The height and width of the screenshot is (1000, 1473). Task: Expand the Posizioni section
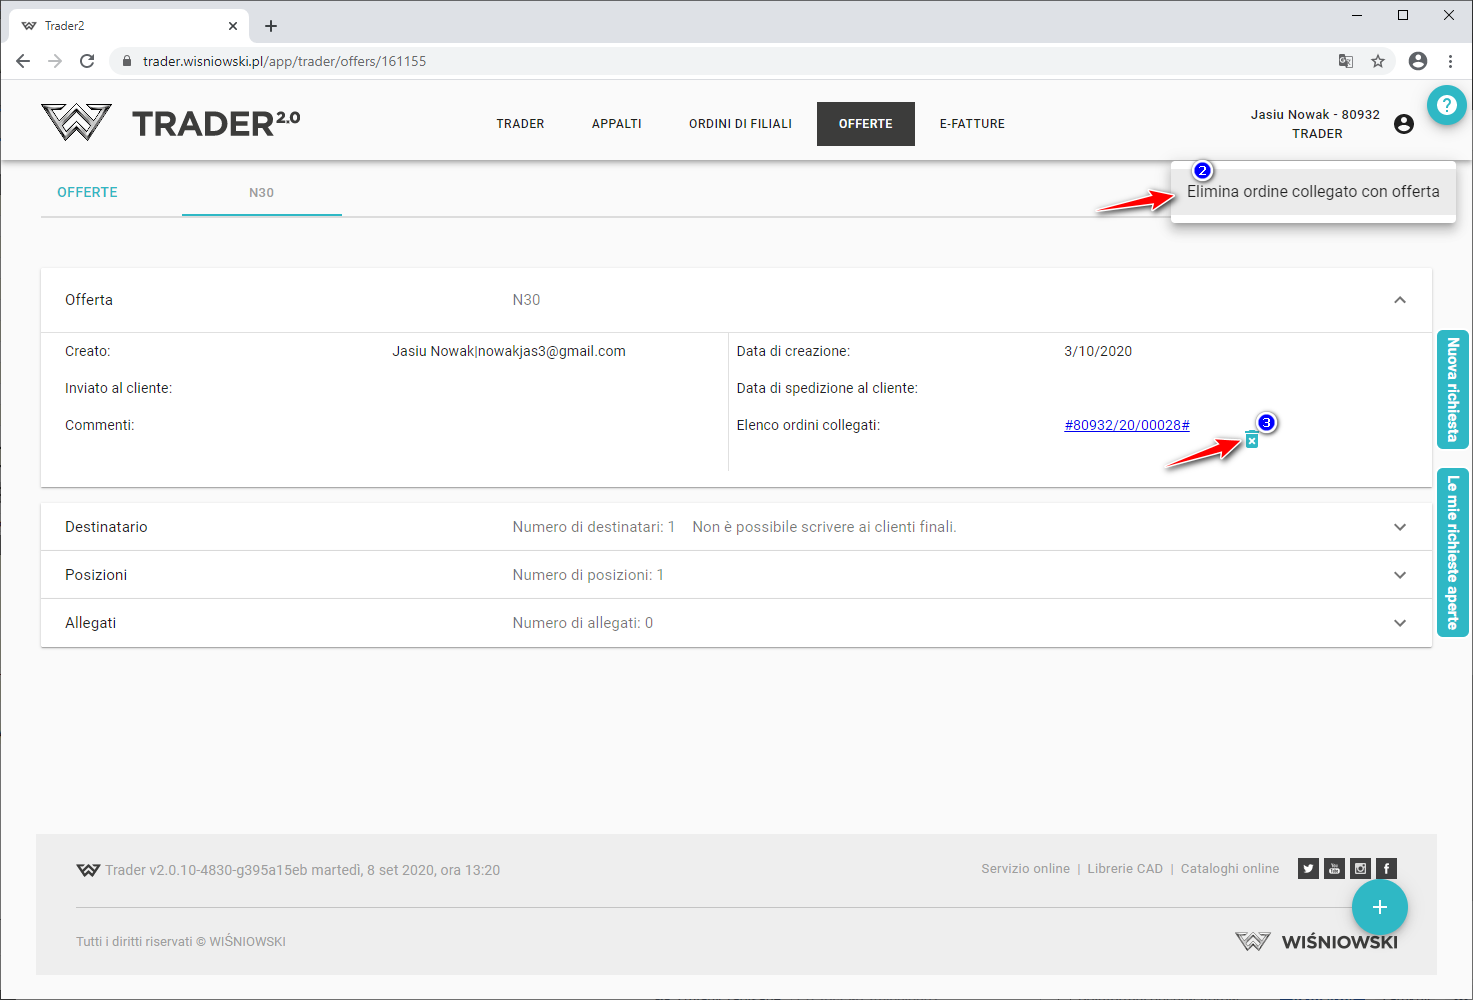click(x=1399, y=575)
